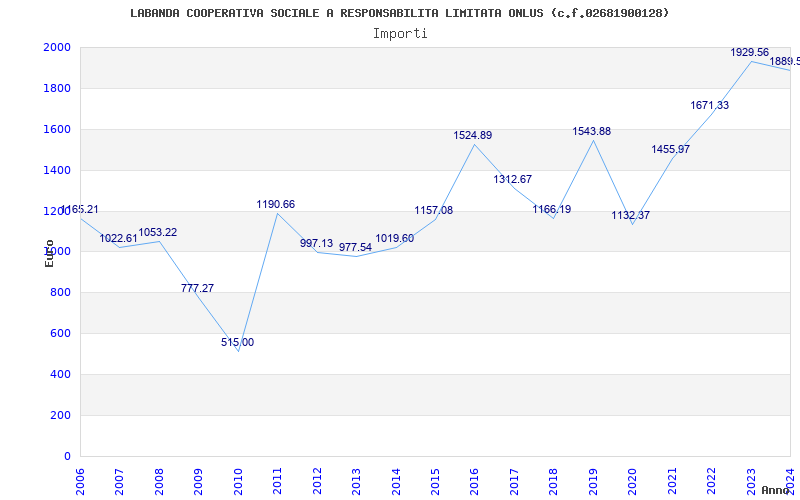
Task: Click the x-axis year 2011
Action: tap(278, 482)
